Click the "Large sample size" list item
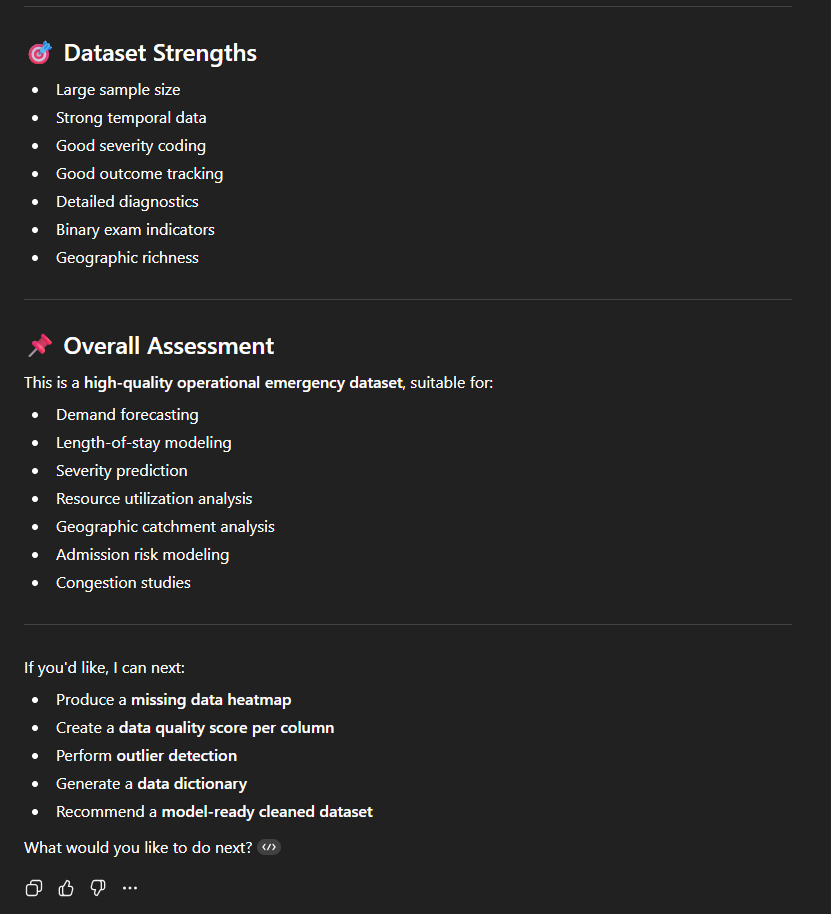Screen dimensions: 831x914 (x=118, y=90)
